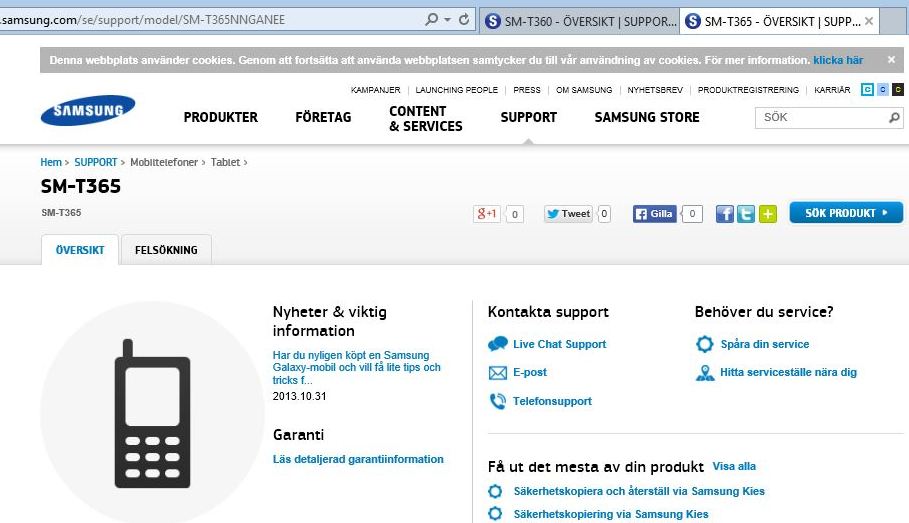Open PRODUKTER main menu
The height and width of the screenshot is (523, 909).
tap(220, 117)
